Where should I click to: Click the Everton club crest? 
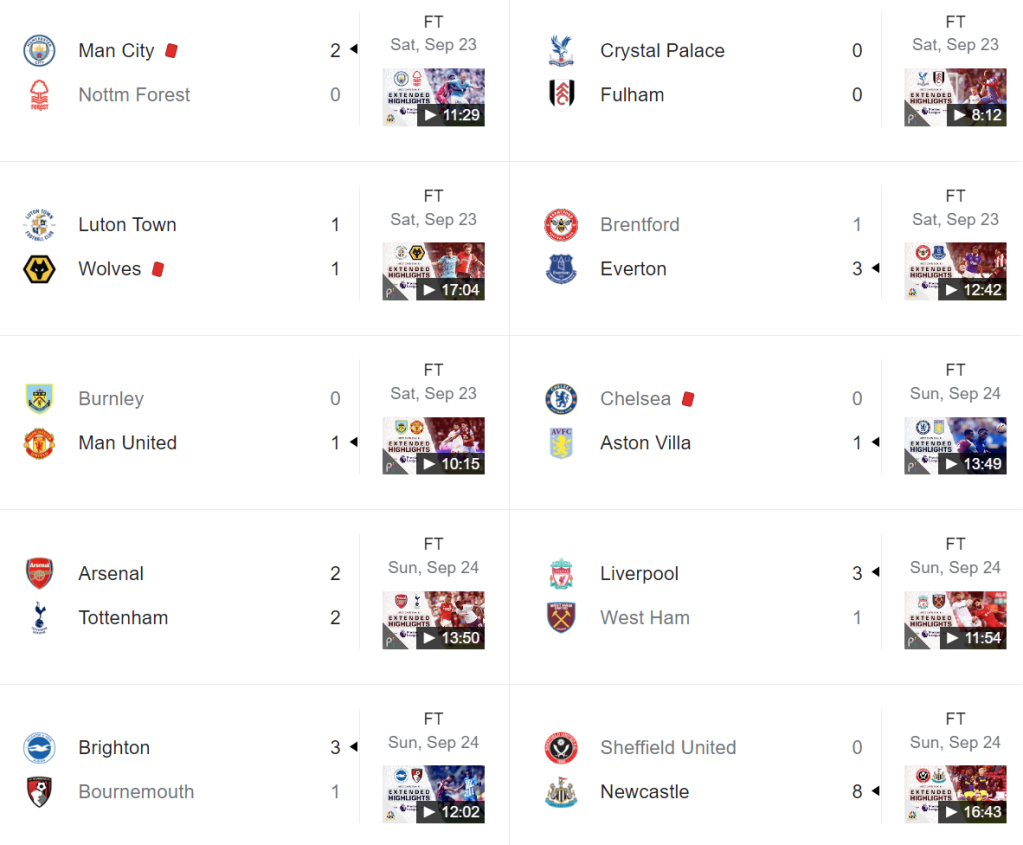pos(561,269)
